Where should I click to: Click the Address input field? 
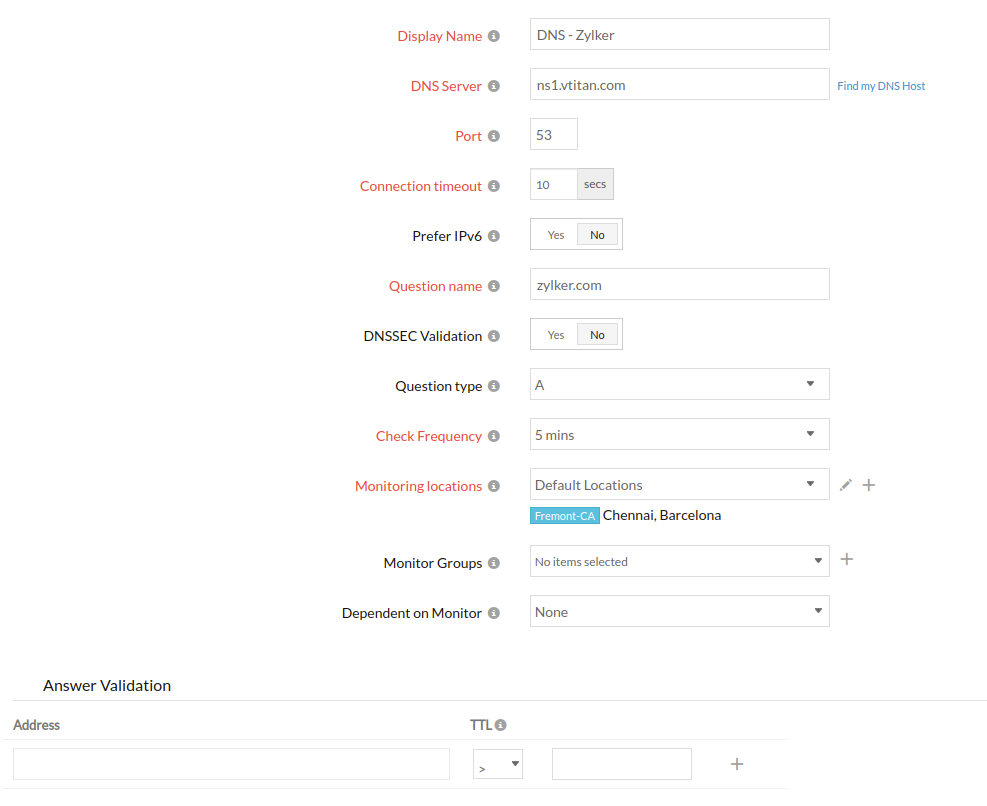pyautogui.click(x=231, y=764)
